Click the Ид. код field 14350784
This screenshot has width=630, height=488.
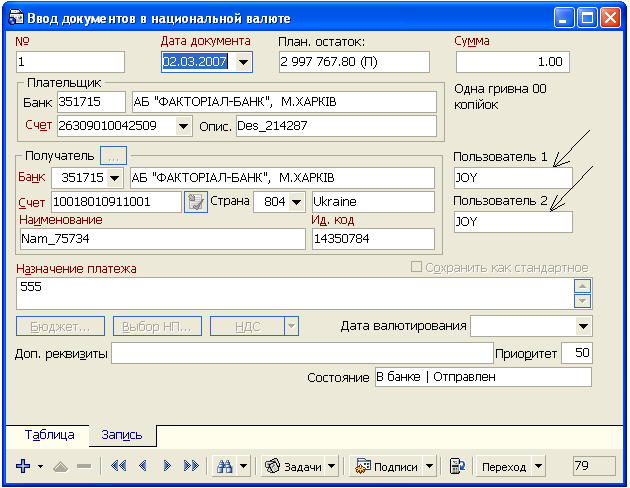pyautogui.click(x=373, y=239)
